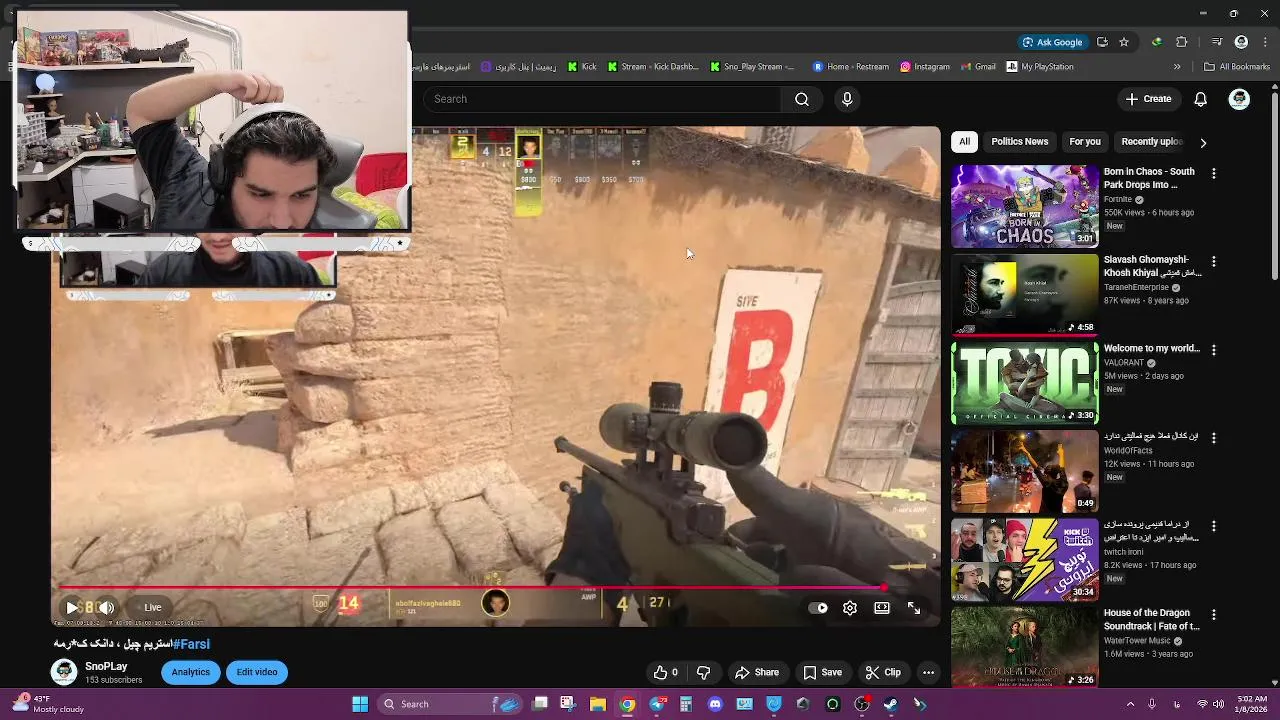This screenshot has width=1280, height=720.
Task: Open options for House of the Dragon video
Action: (1214, 614)
